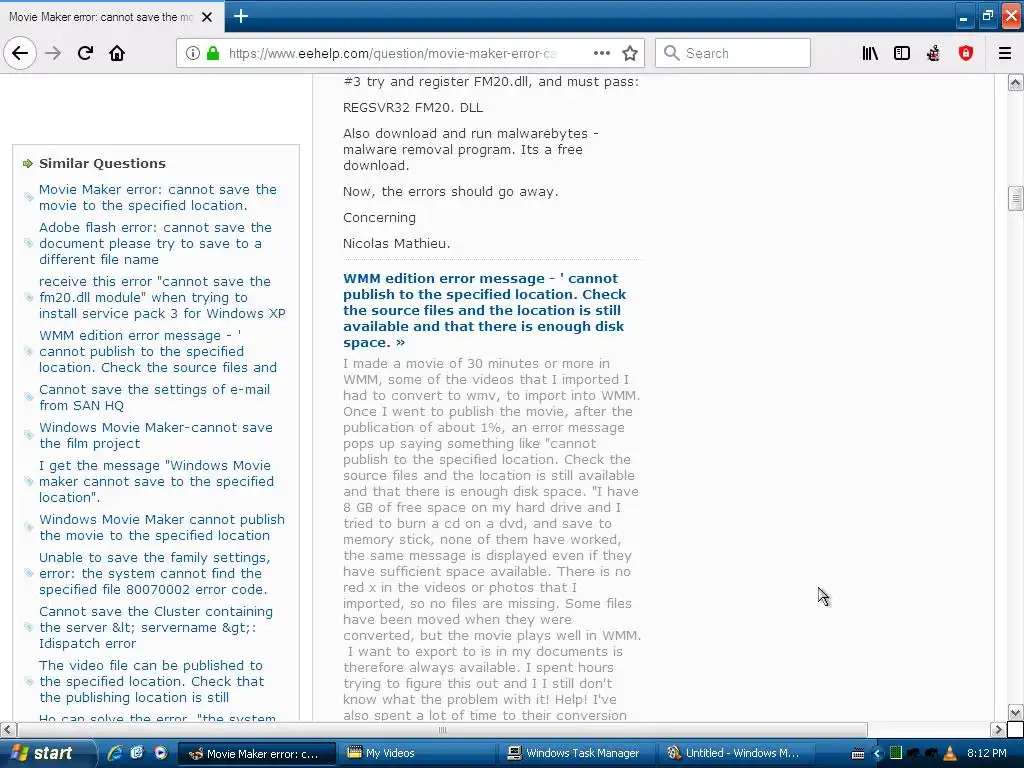Minimize the browser window

(x=963, y=17)
